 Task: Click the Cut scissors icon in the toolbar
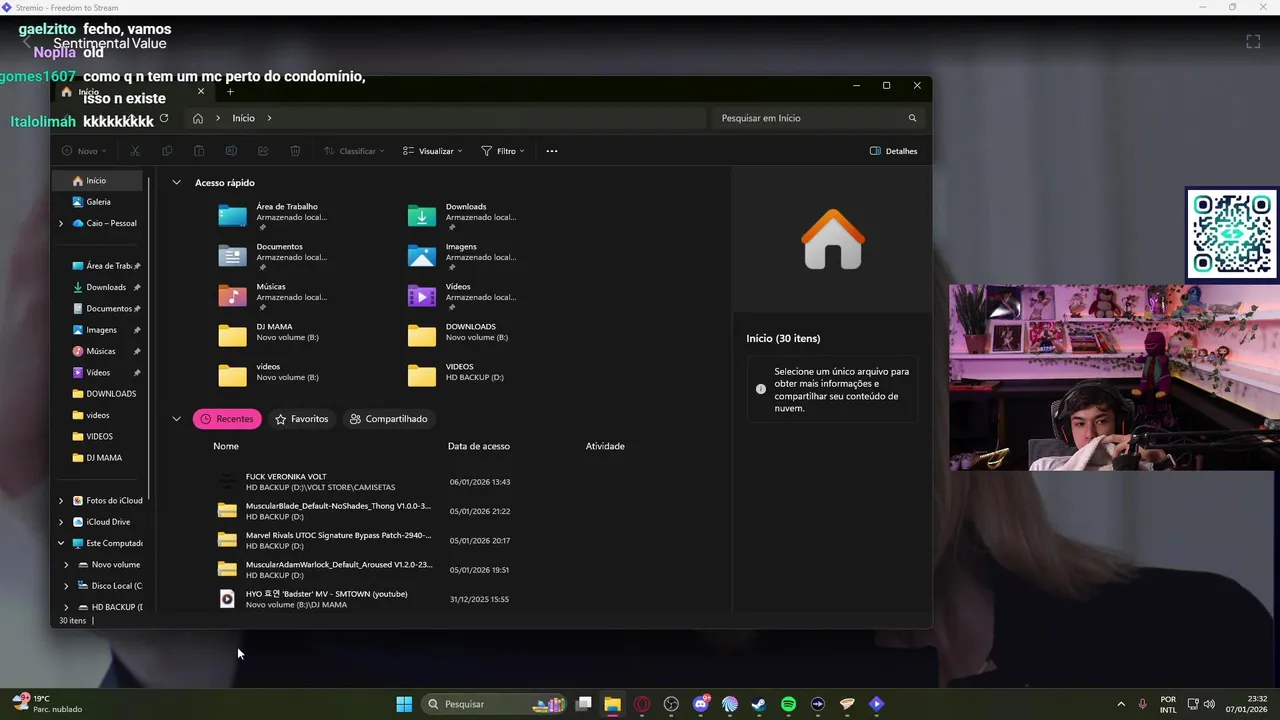(x=135, y=151)
